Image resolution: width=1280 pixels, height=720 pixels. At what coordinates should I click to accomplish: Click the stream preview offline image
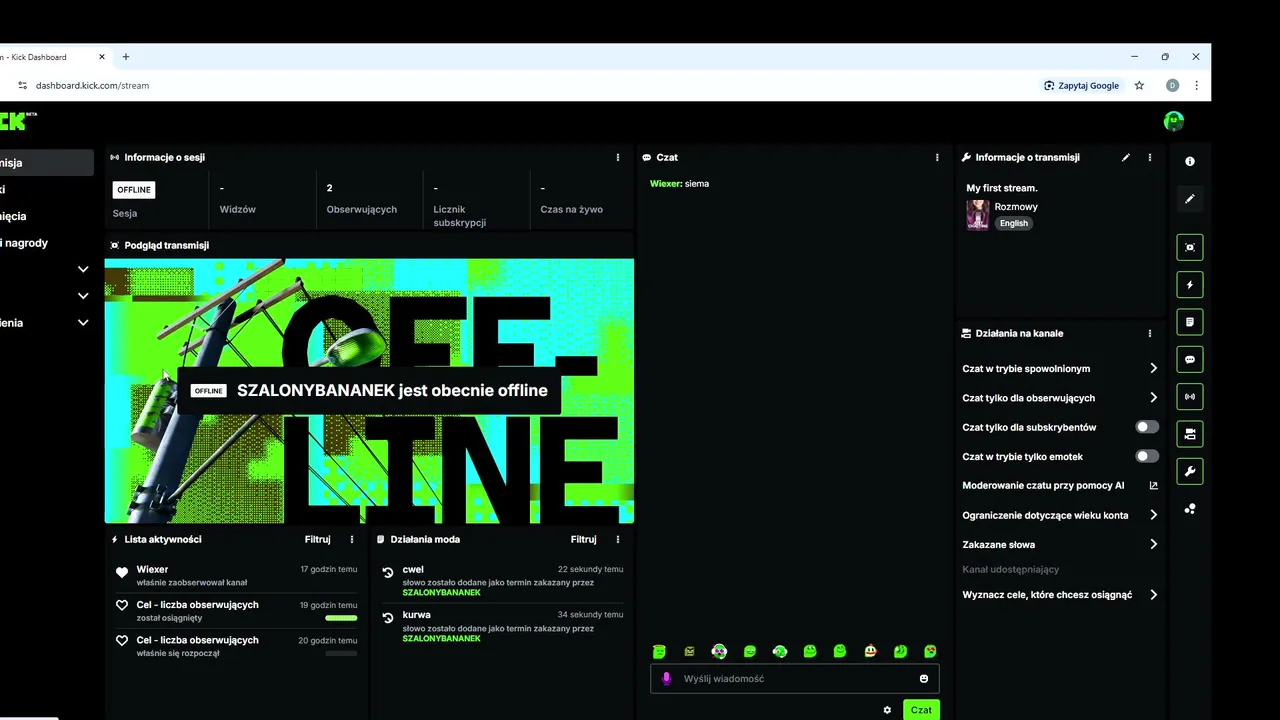coord(369,391)
